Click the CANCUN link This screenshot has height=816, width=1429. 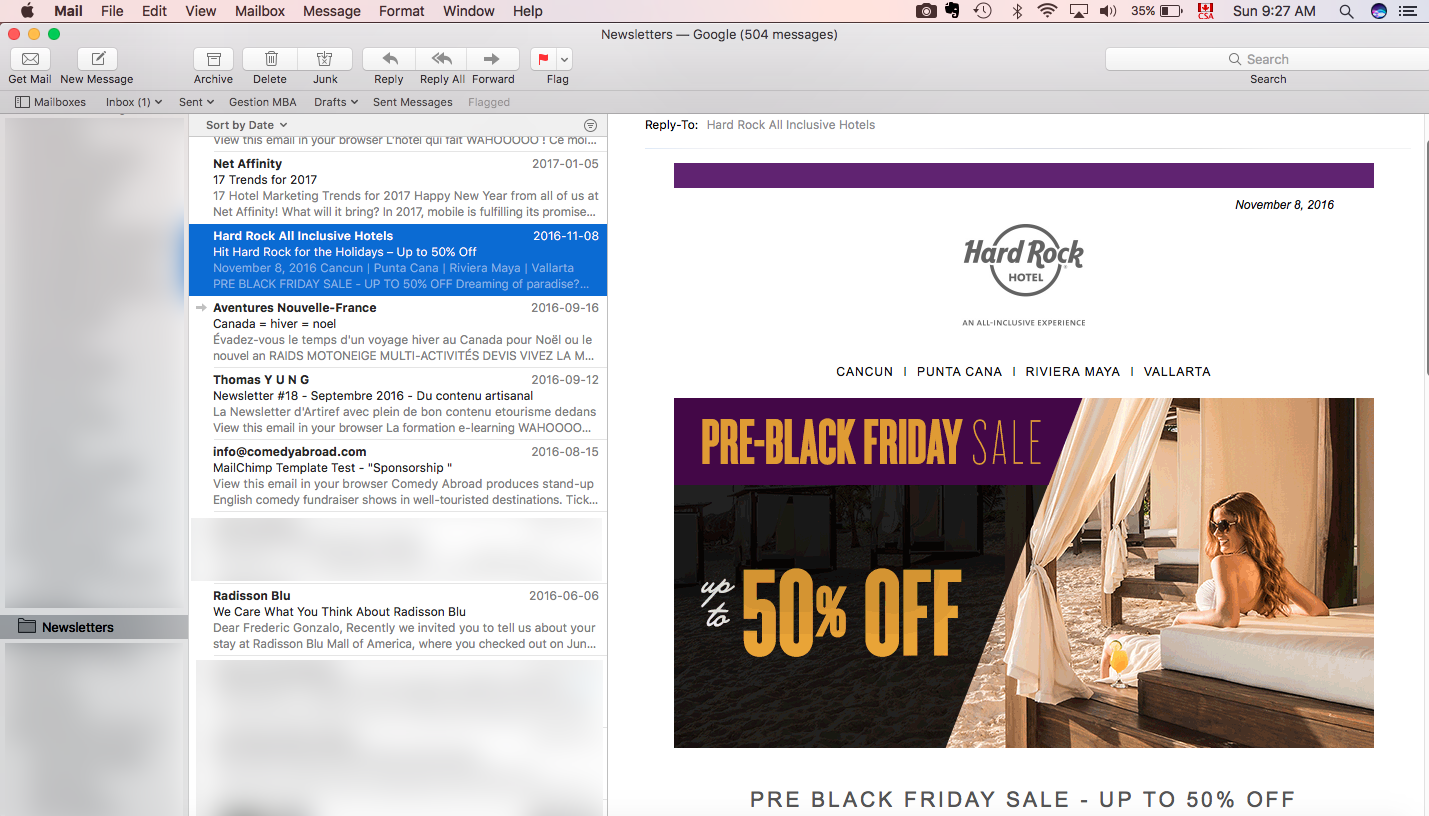click(x=864, y=371)
